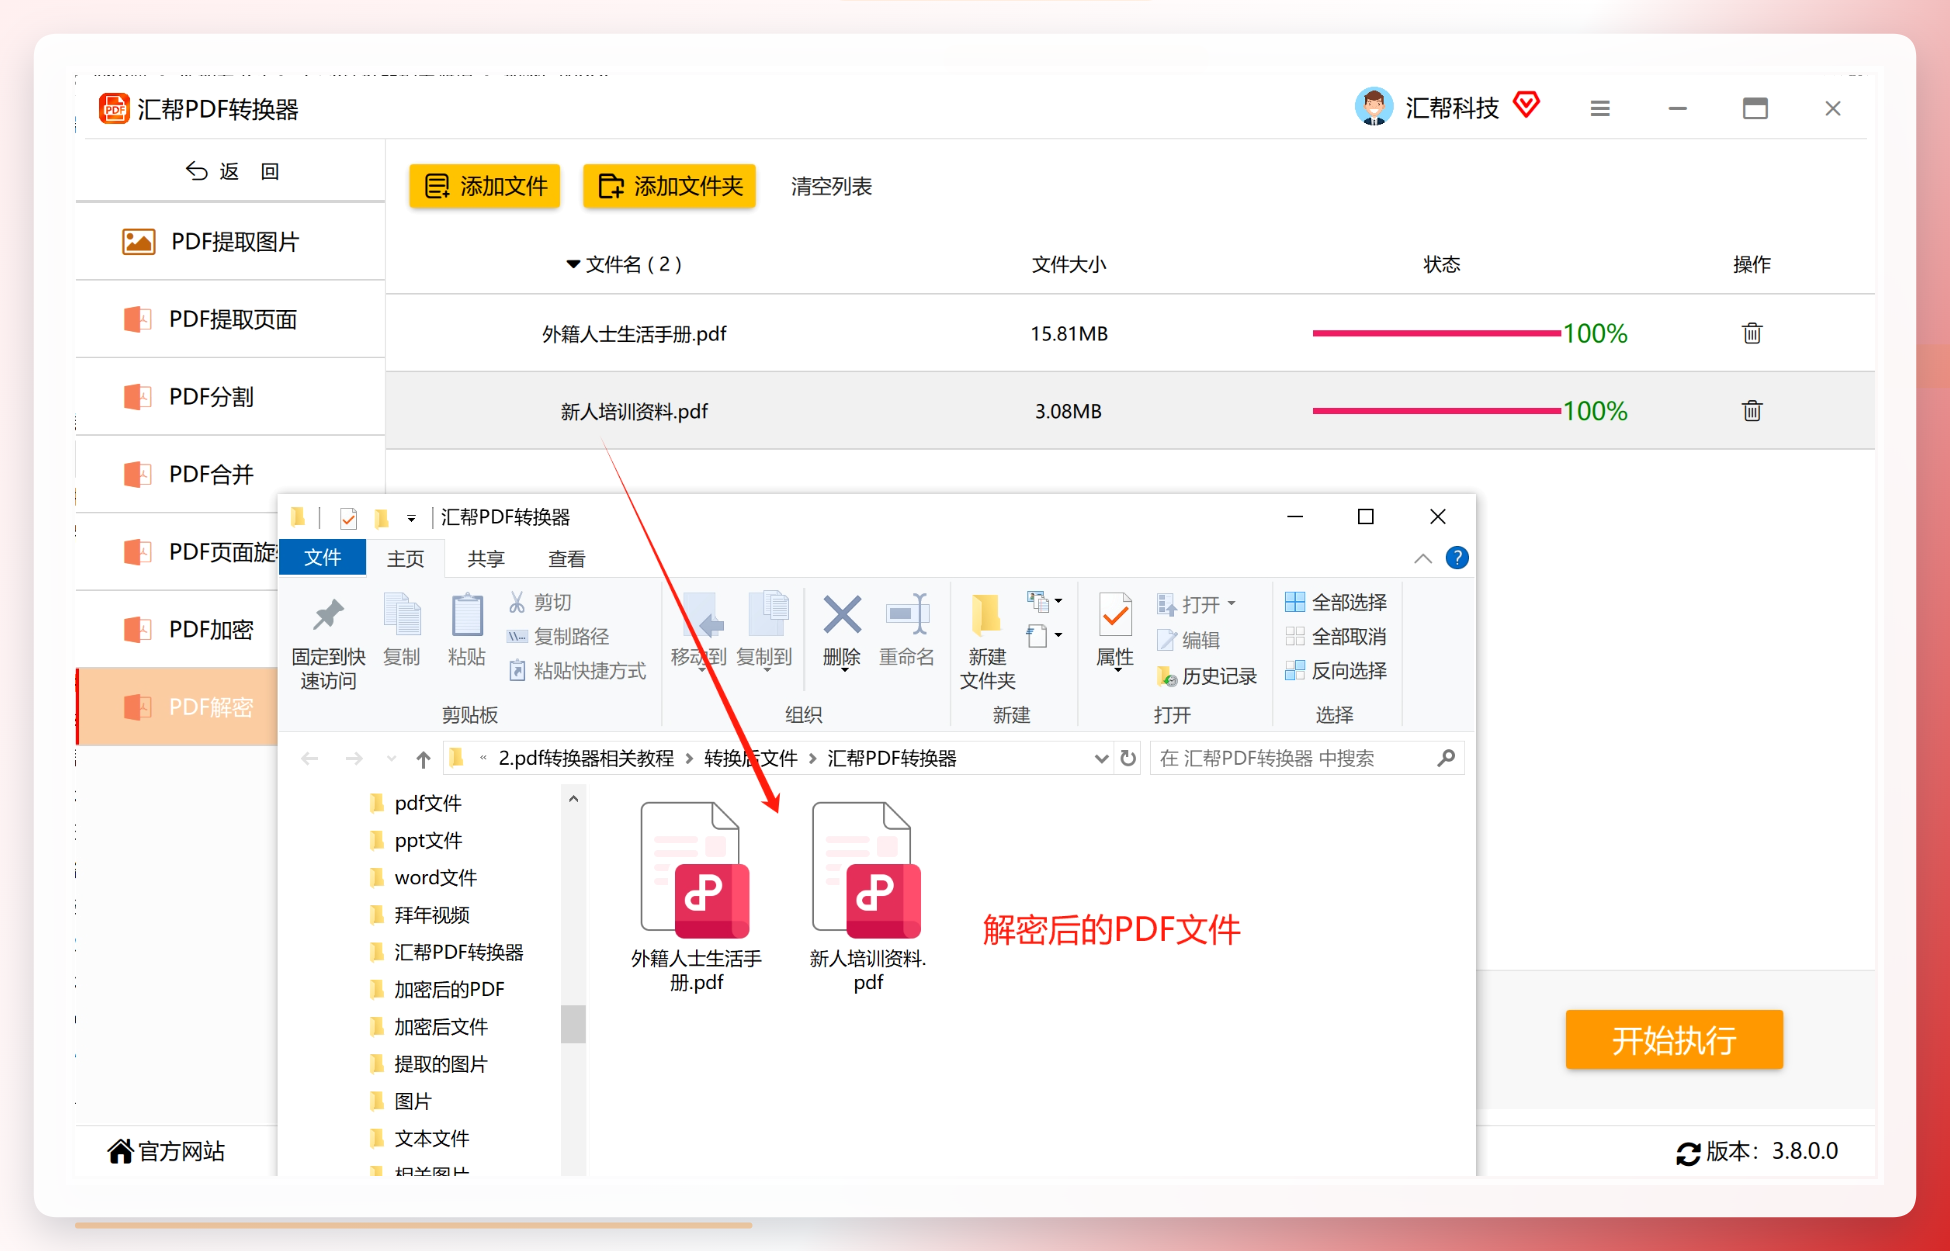Screen dimensions: 1950x1251
Task: Open Explorer help question mark
Action: (x=1457, y=558)
